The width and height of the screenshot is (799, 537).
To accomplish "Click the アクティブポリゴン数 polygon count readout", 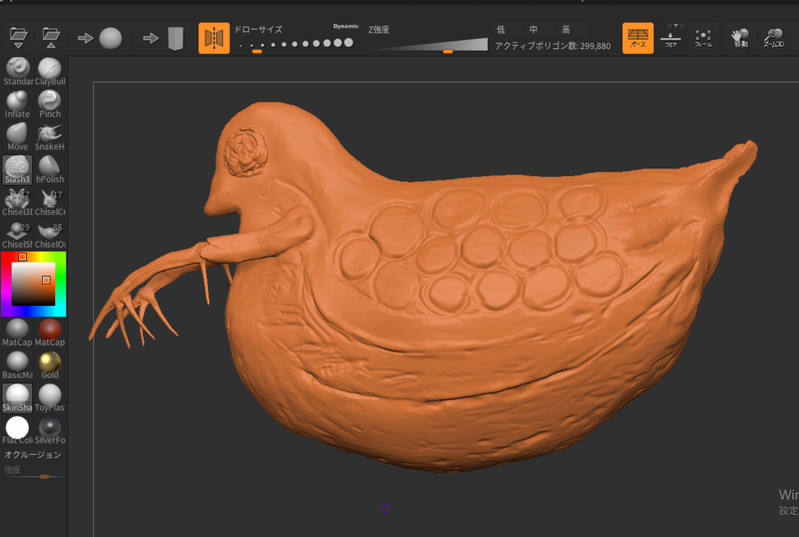I will pyautogui.click(x=552, y=46).
